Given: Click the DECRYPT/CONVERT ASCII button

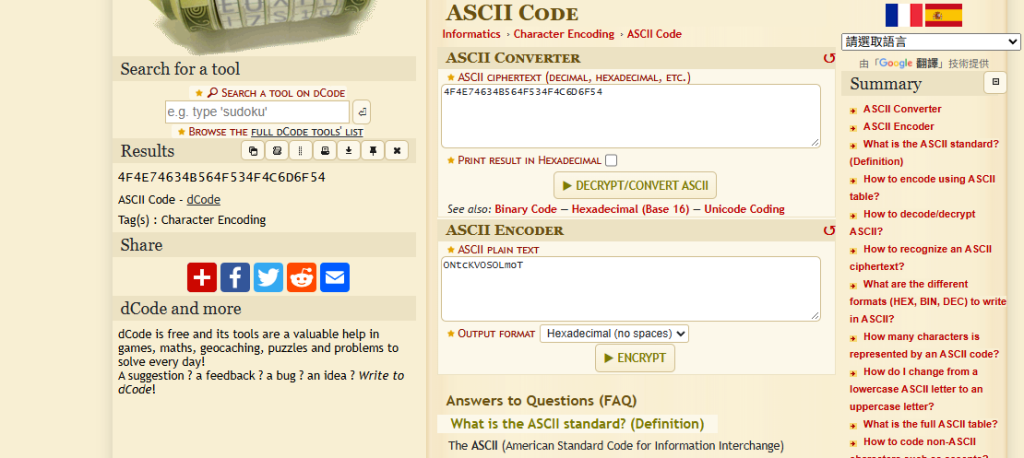Looking at the screenshot, I should (x=635, y=186).
